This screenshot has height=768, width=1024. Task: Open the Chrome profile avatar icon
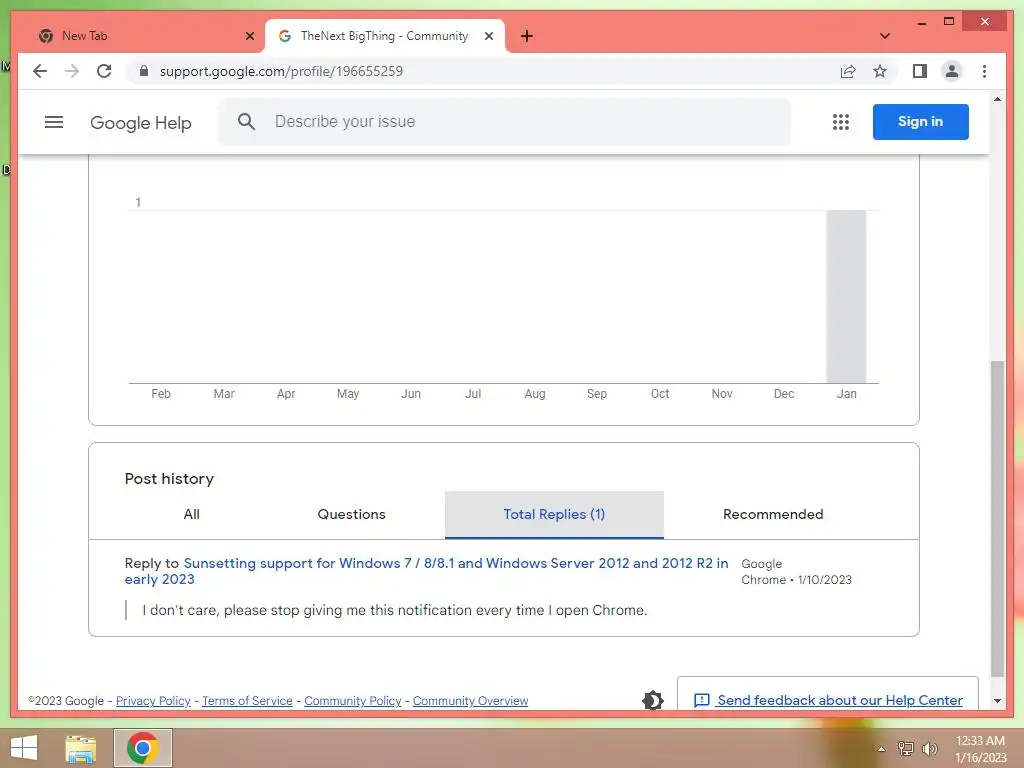pyautogui.click(x=952, y=71)
